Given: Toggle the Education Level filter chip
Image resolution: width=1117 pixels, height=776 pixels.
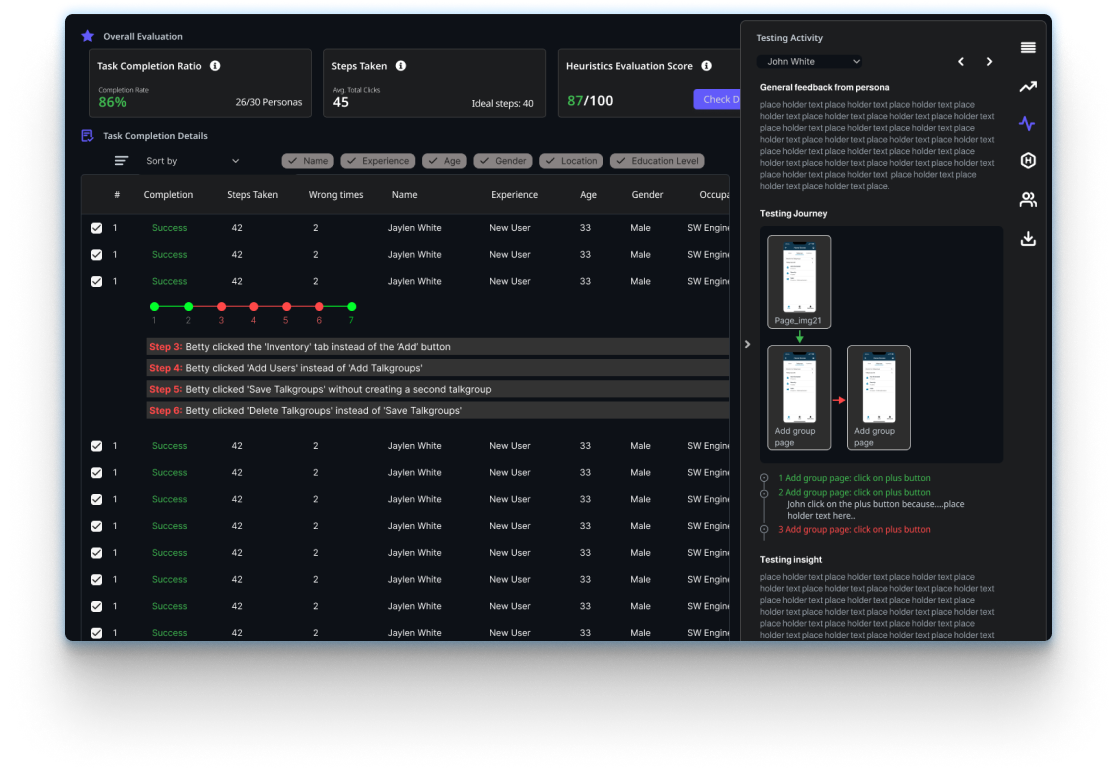Looking at the screenshot, I should (657, 161).
